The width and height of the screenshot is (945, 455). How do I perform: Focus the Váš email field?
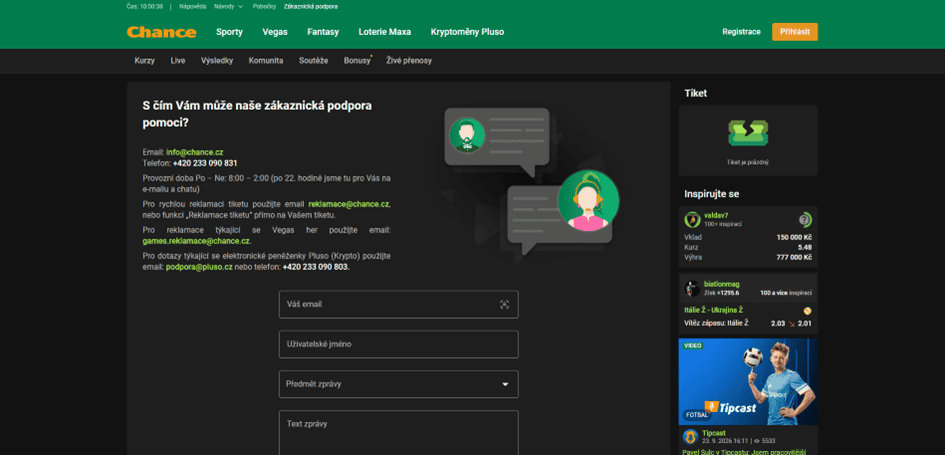coord(398,304)
